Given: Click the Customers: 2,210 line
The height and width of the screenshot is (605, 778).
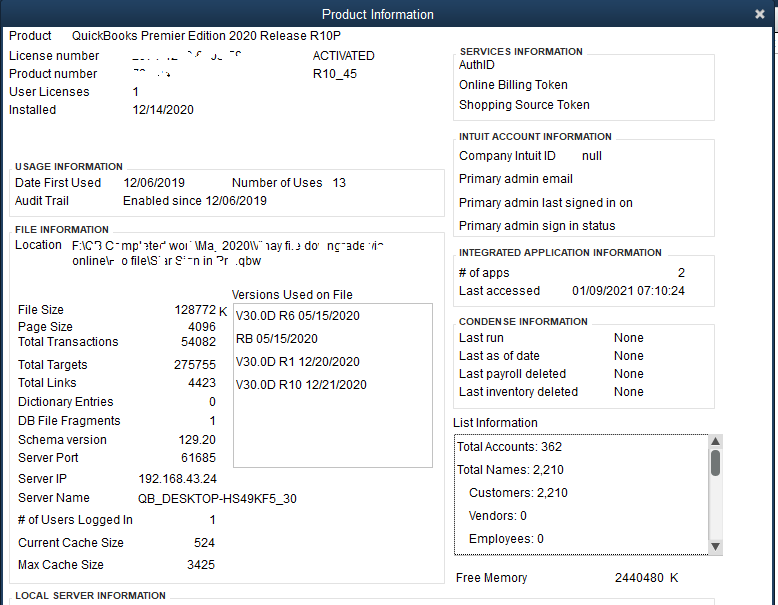Looking at the screenshot, I should click(x=518, y=493).
